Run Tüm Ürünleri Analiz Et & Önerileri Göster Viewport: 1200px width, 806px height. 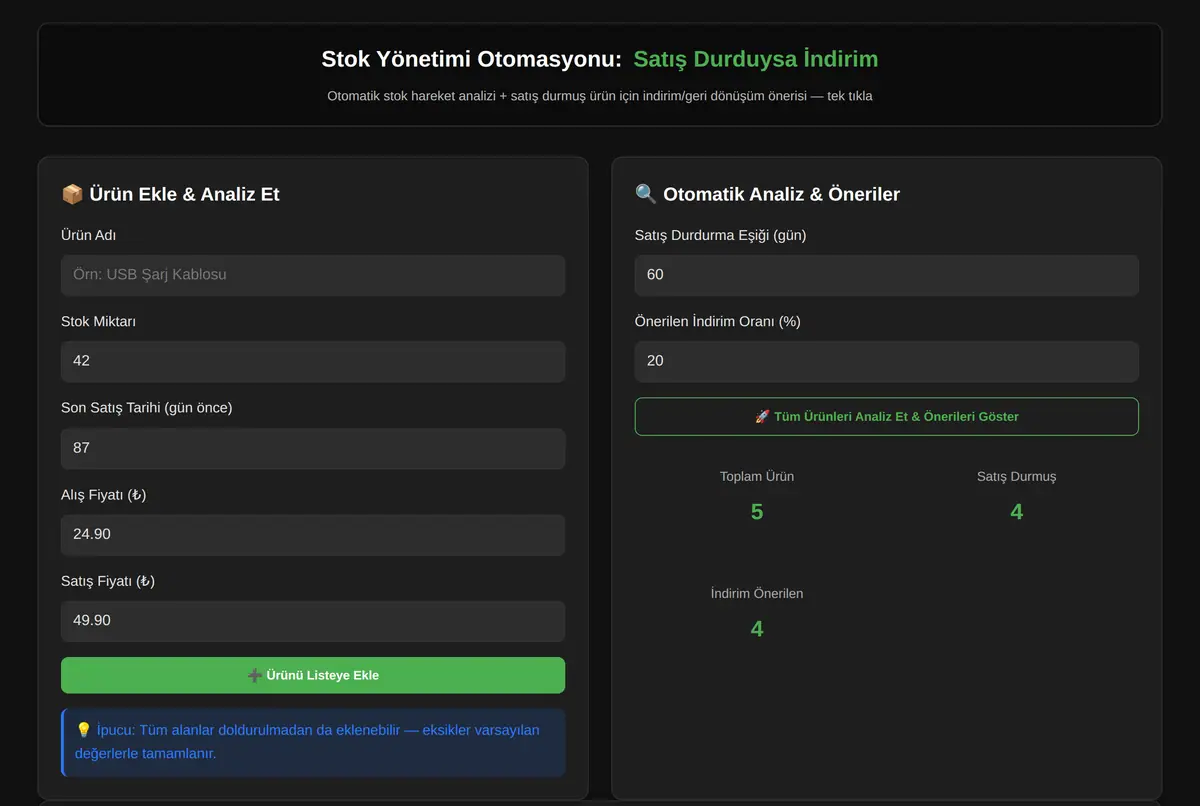click(887, 416)
